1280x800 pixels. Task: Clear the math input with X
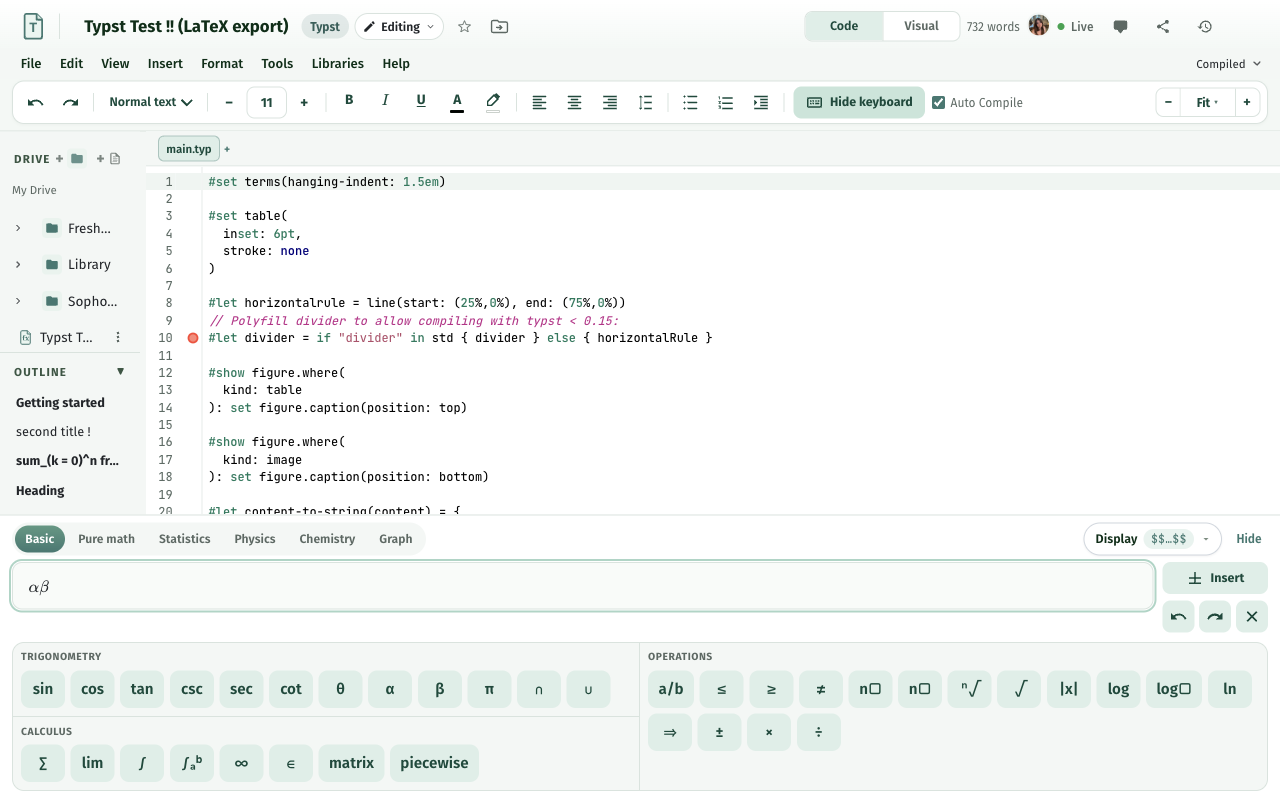[1252, 617]
